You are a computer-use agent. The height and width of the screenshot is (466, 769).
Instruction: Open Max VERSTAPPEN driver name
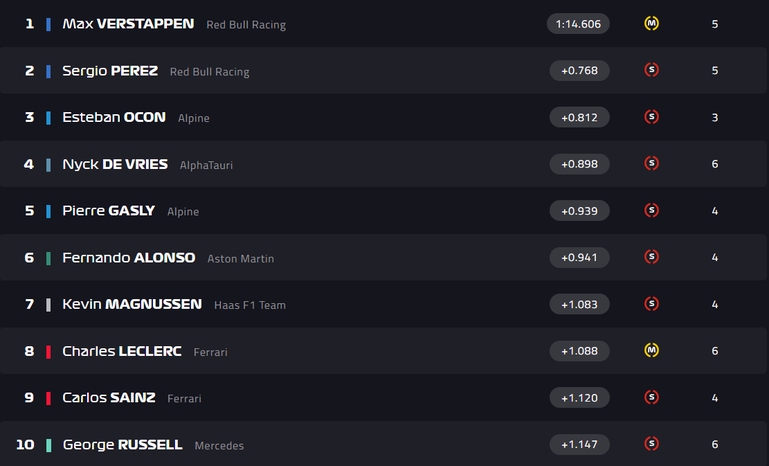click(128, 24)
